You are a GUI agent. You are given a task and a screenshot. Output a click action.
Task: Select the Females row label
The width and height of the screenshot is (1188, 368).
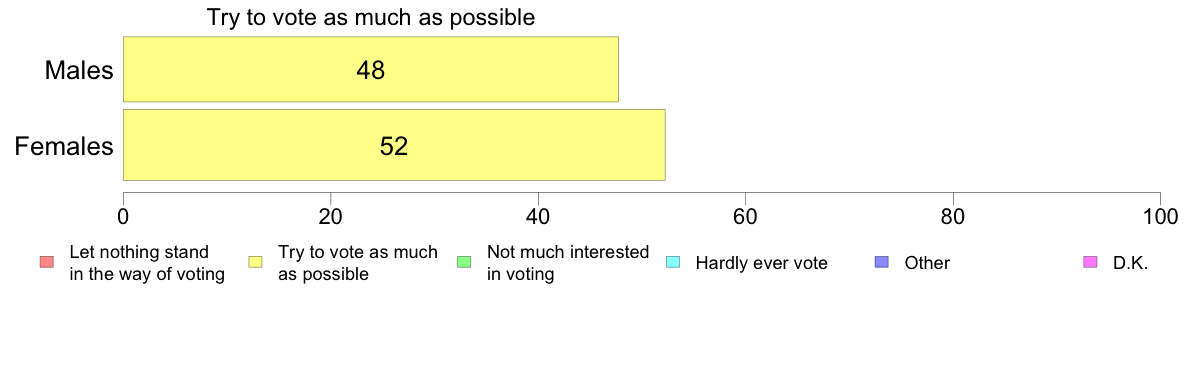(x=64, y=146)
